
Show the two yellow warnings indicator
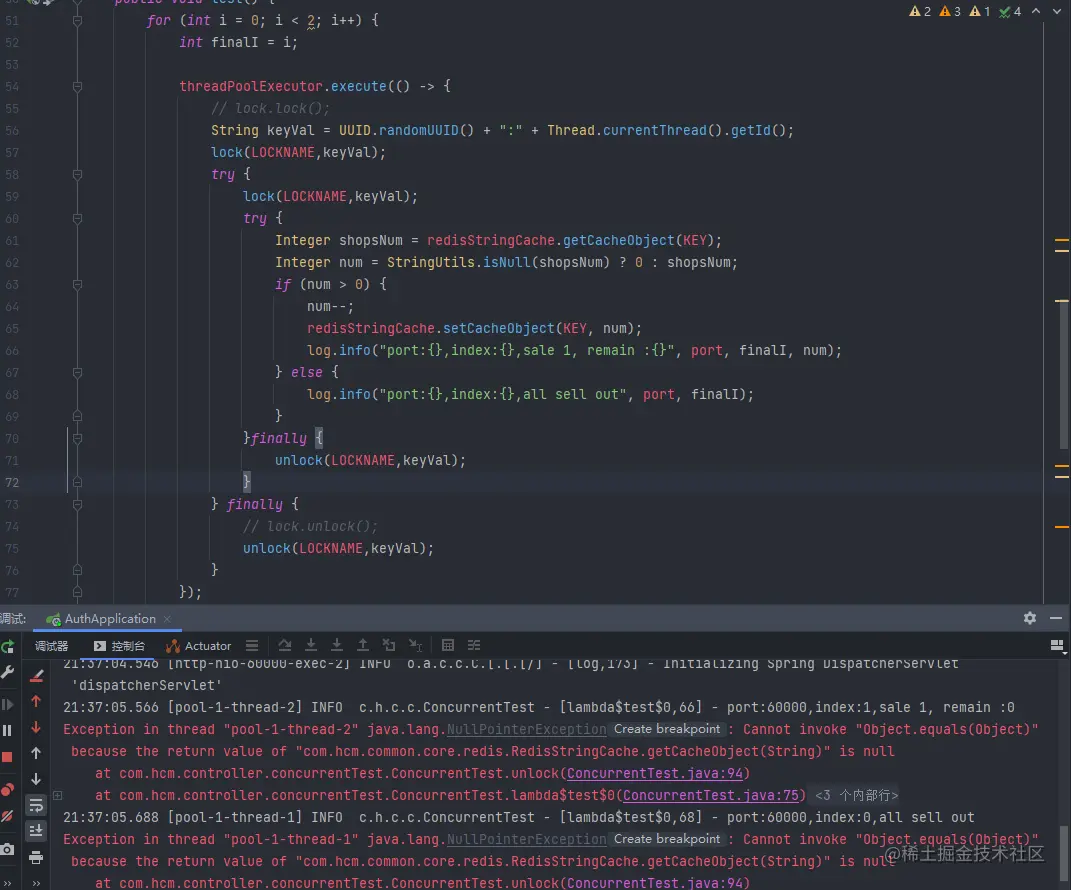point(919,11)
